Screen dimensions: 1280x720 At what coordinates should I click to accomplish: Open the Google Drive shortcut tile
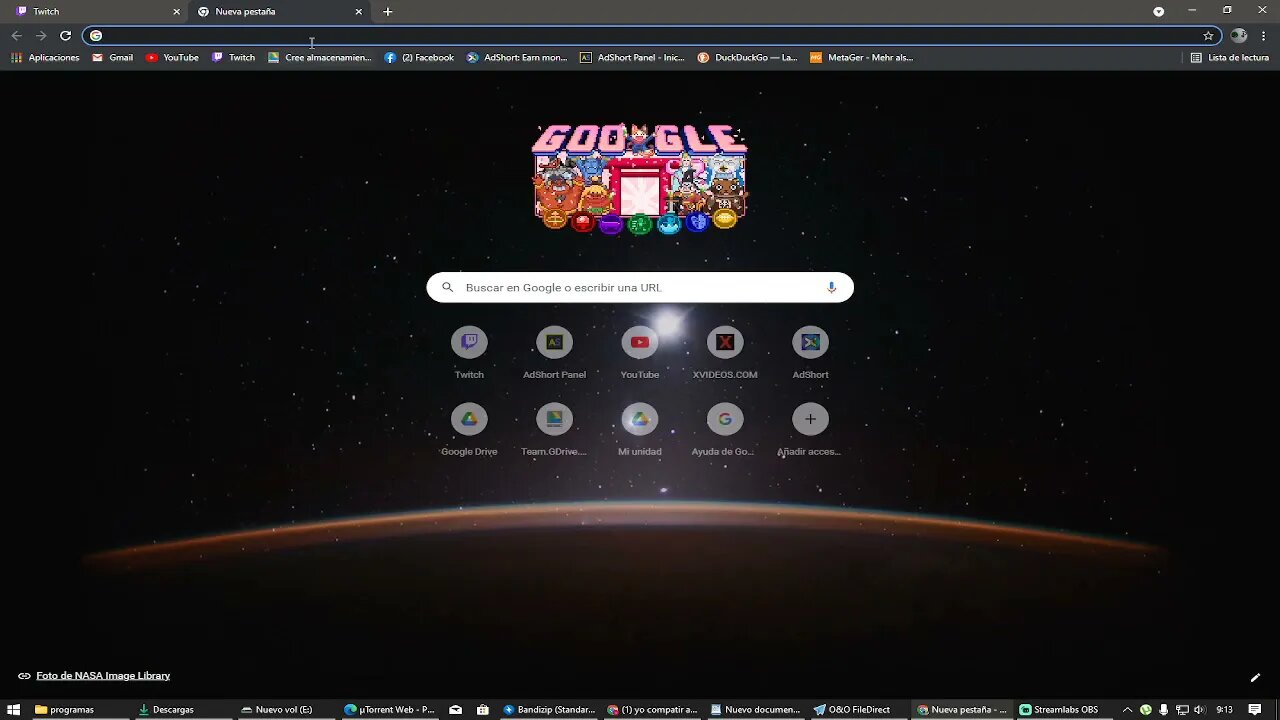[469, 430]
